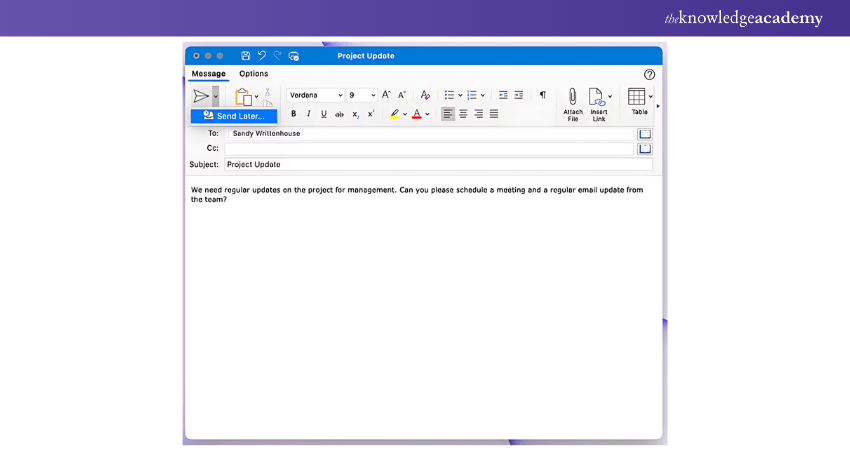The image size is (850, 450).
Task: Apply the yellow highlight color
Action: [395, 114]
